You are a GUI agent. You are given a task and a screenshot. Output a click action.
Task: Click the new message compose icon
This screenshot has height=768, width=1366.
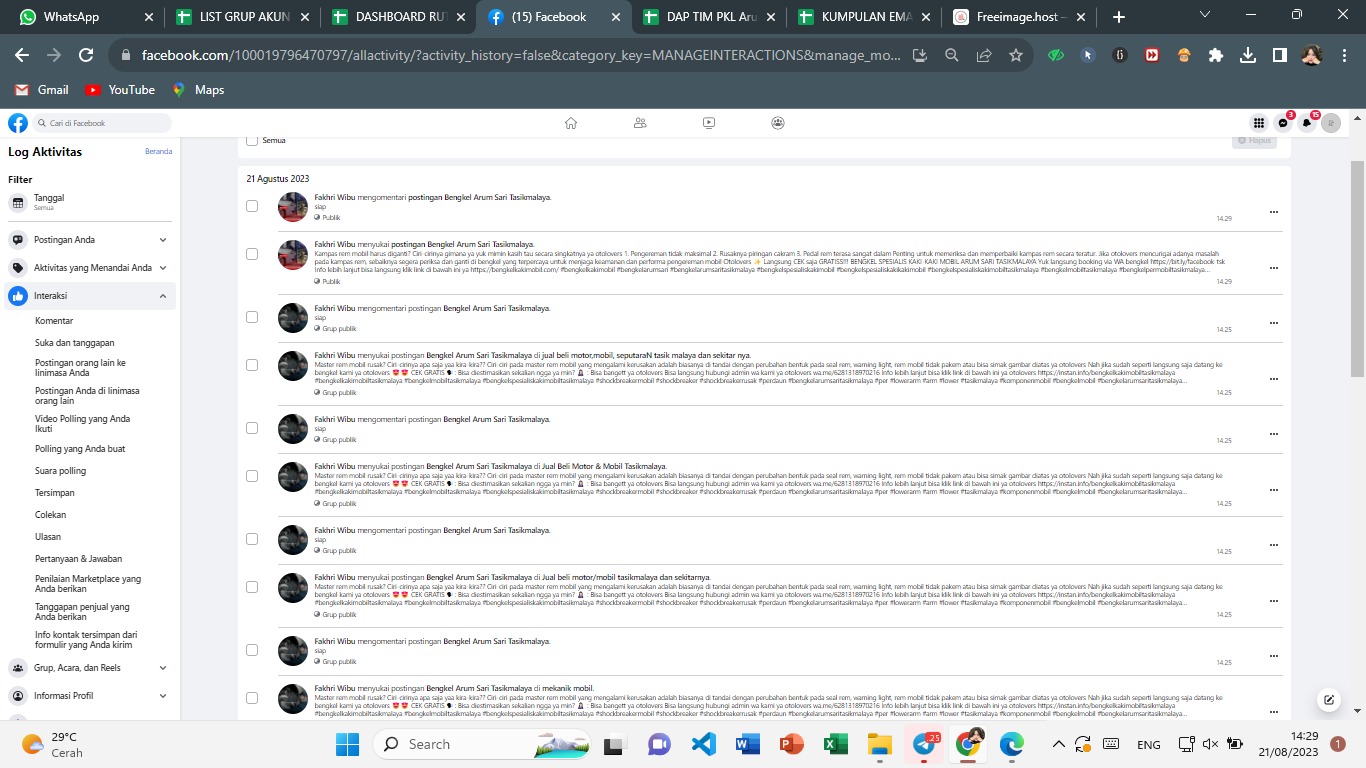click(x=1328, y=700)
